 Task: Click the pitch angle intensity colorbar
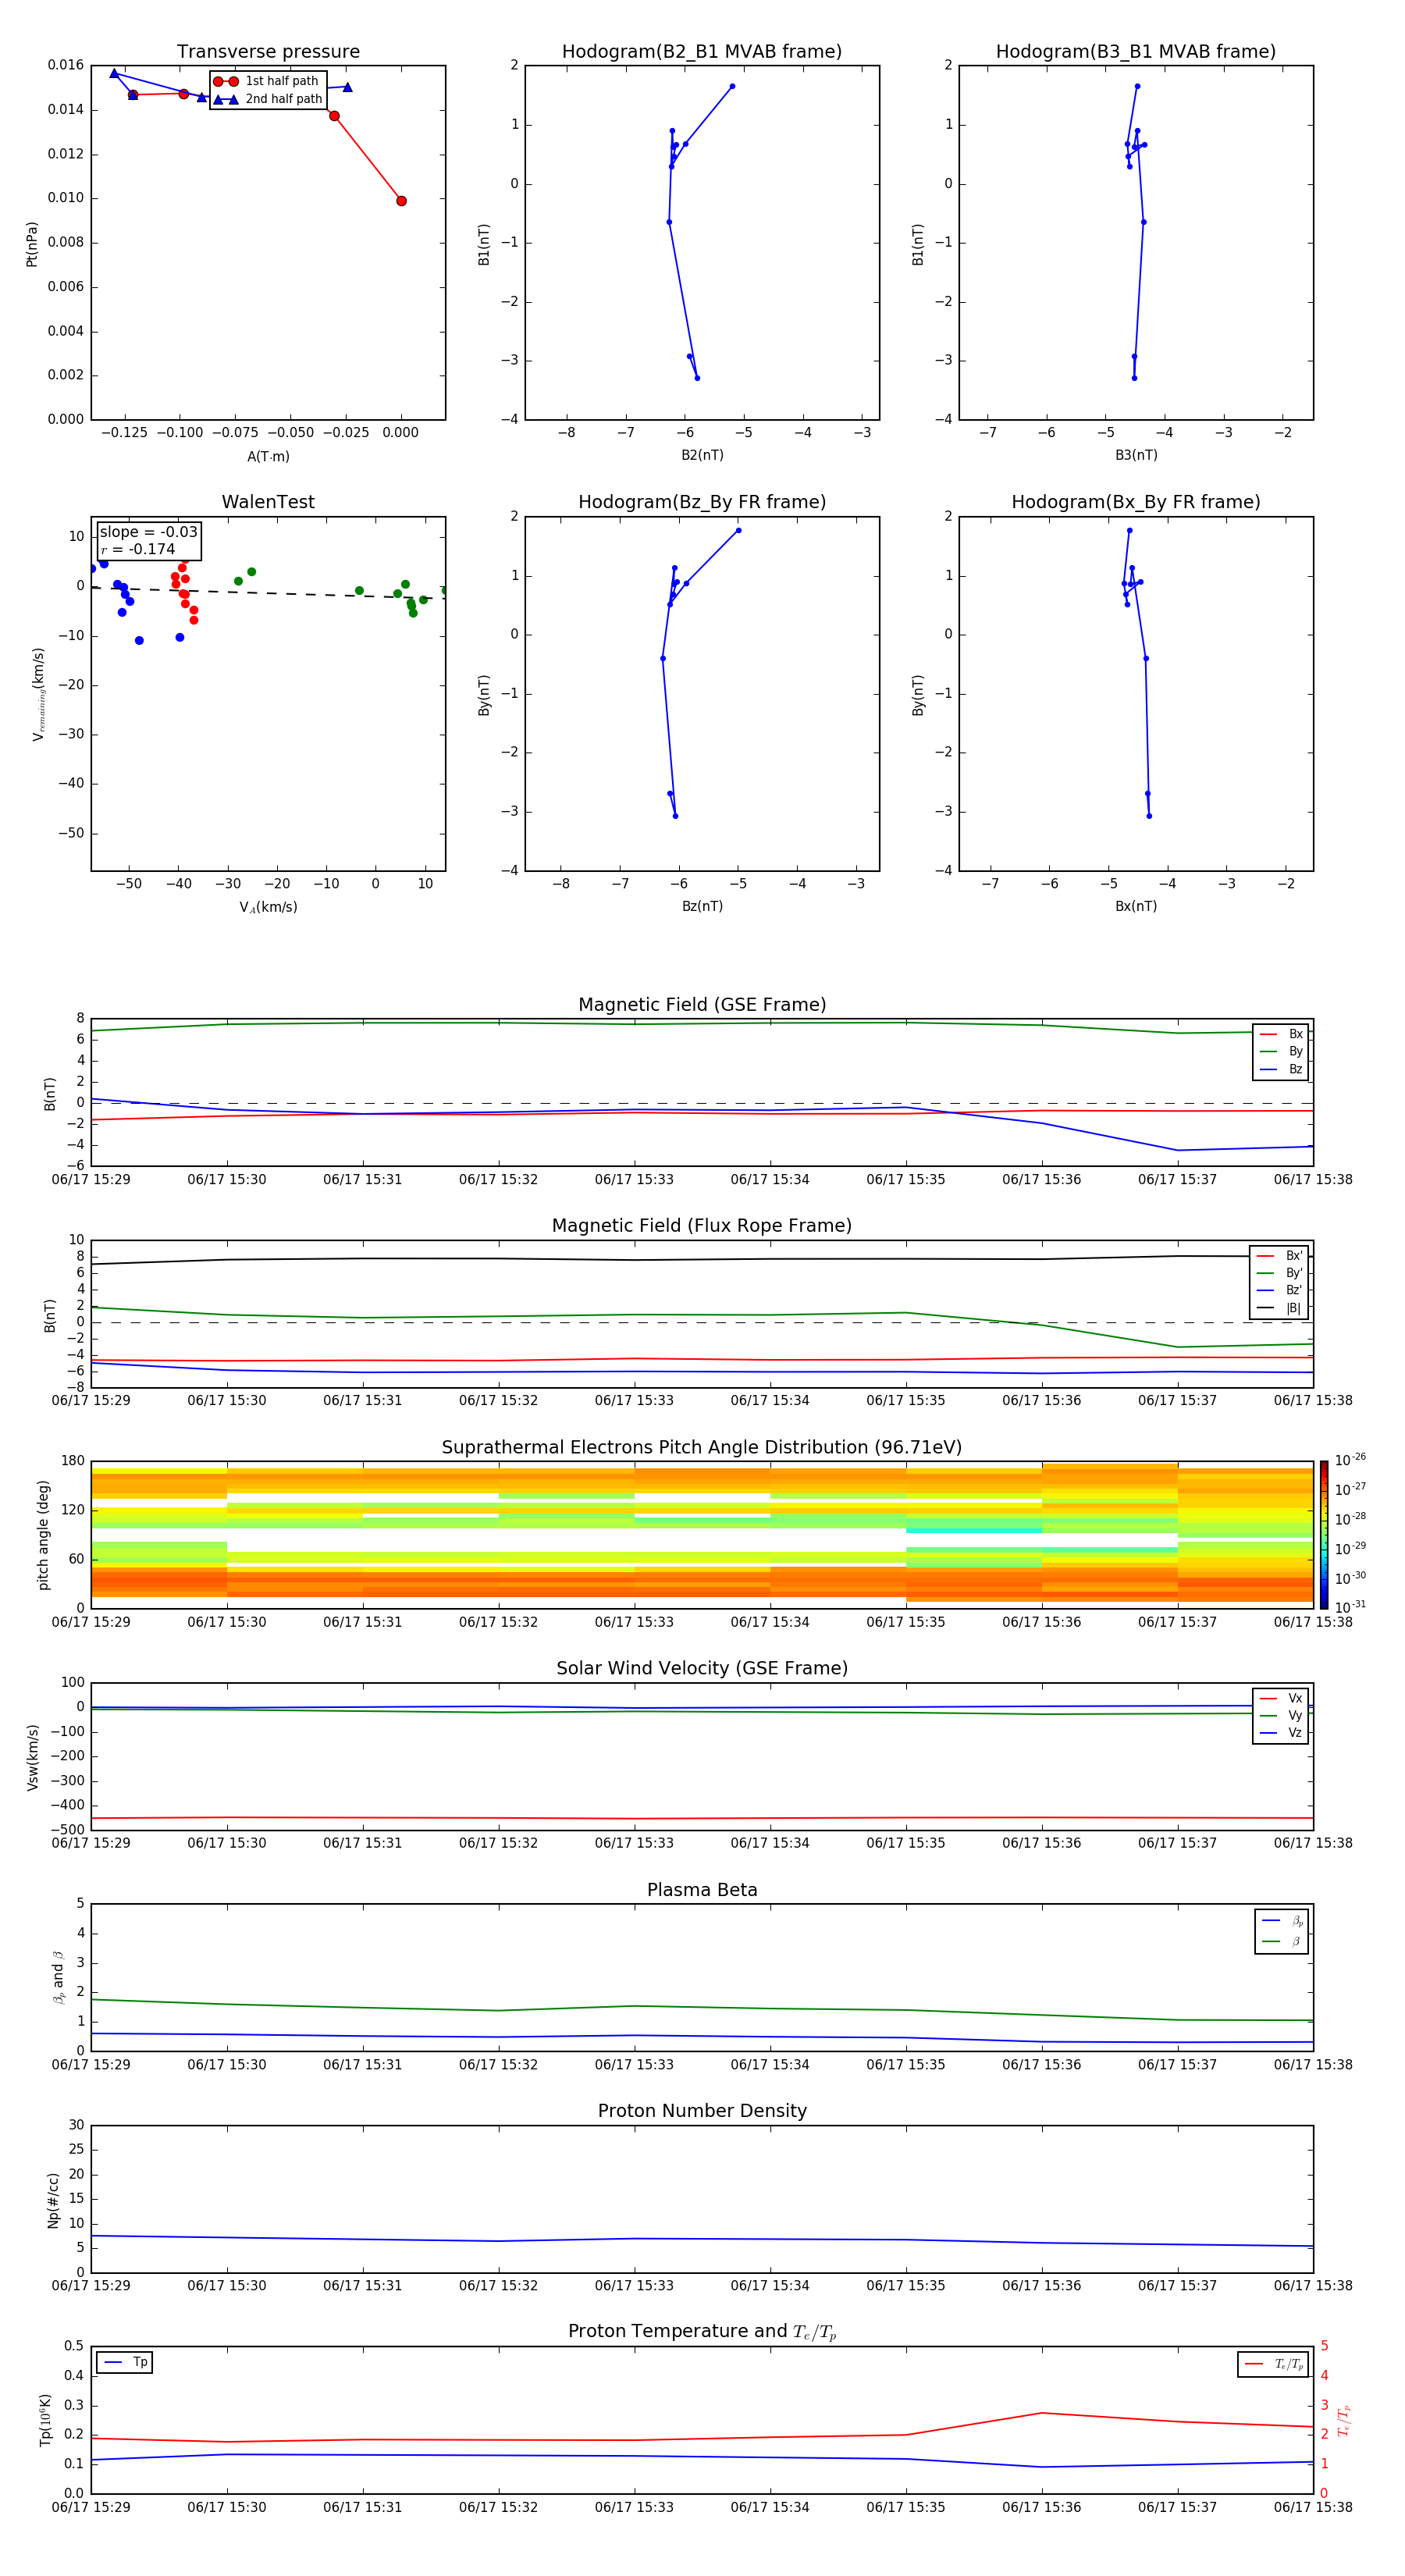click(1324, 1535)
